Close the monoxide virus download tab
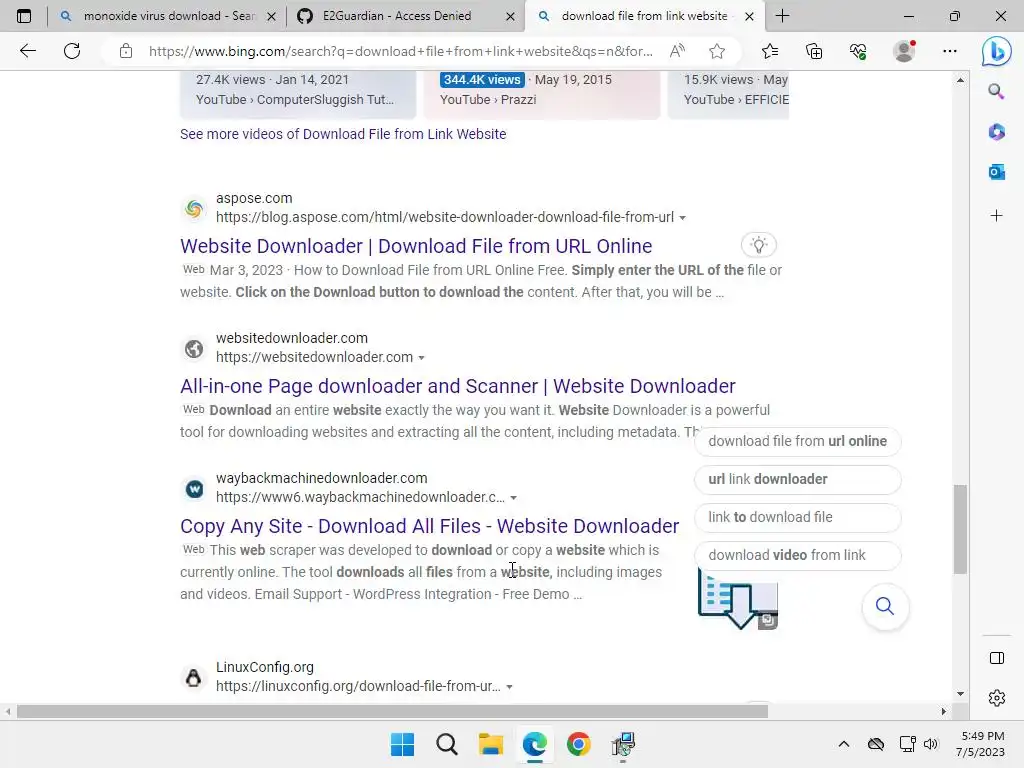The height and width of the screenshot is (768, 1024). coord(272,16)
